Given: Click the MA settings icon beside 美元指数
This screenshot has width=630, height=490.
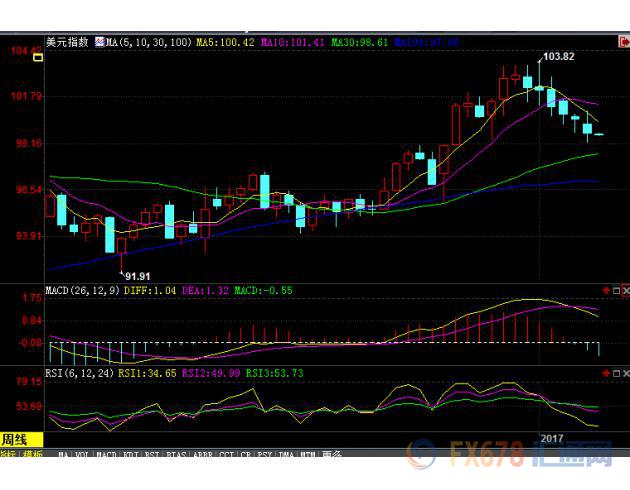Looking at the screenshot, I should pos(99,43).
